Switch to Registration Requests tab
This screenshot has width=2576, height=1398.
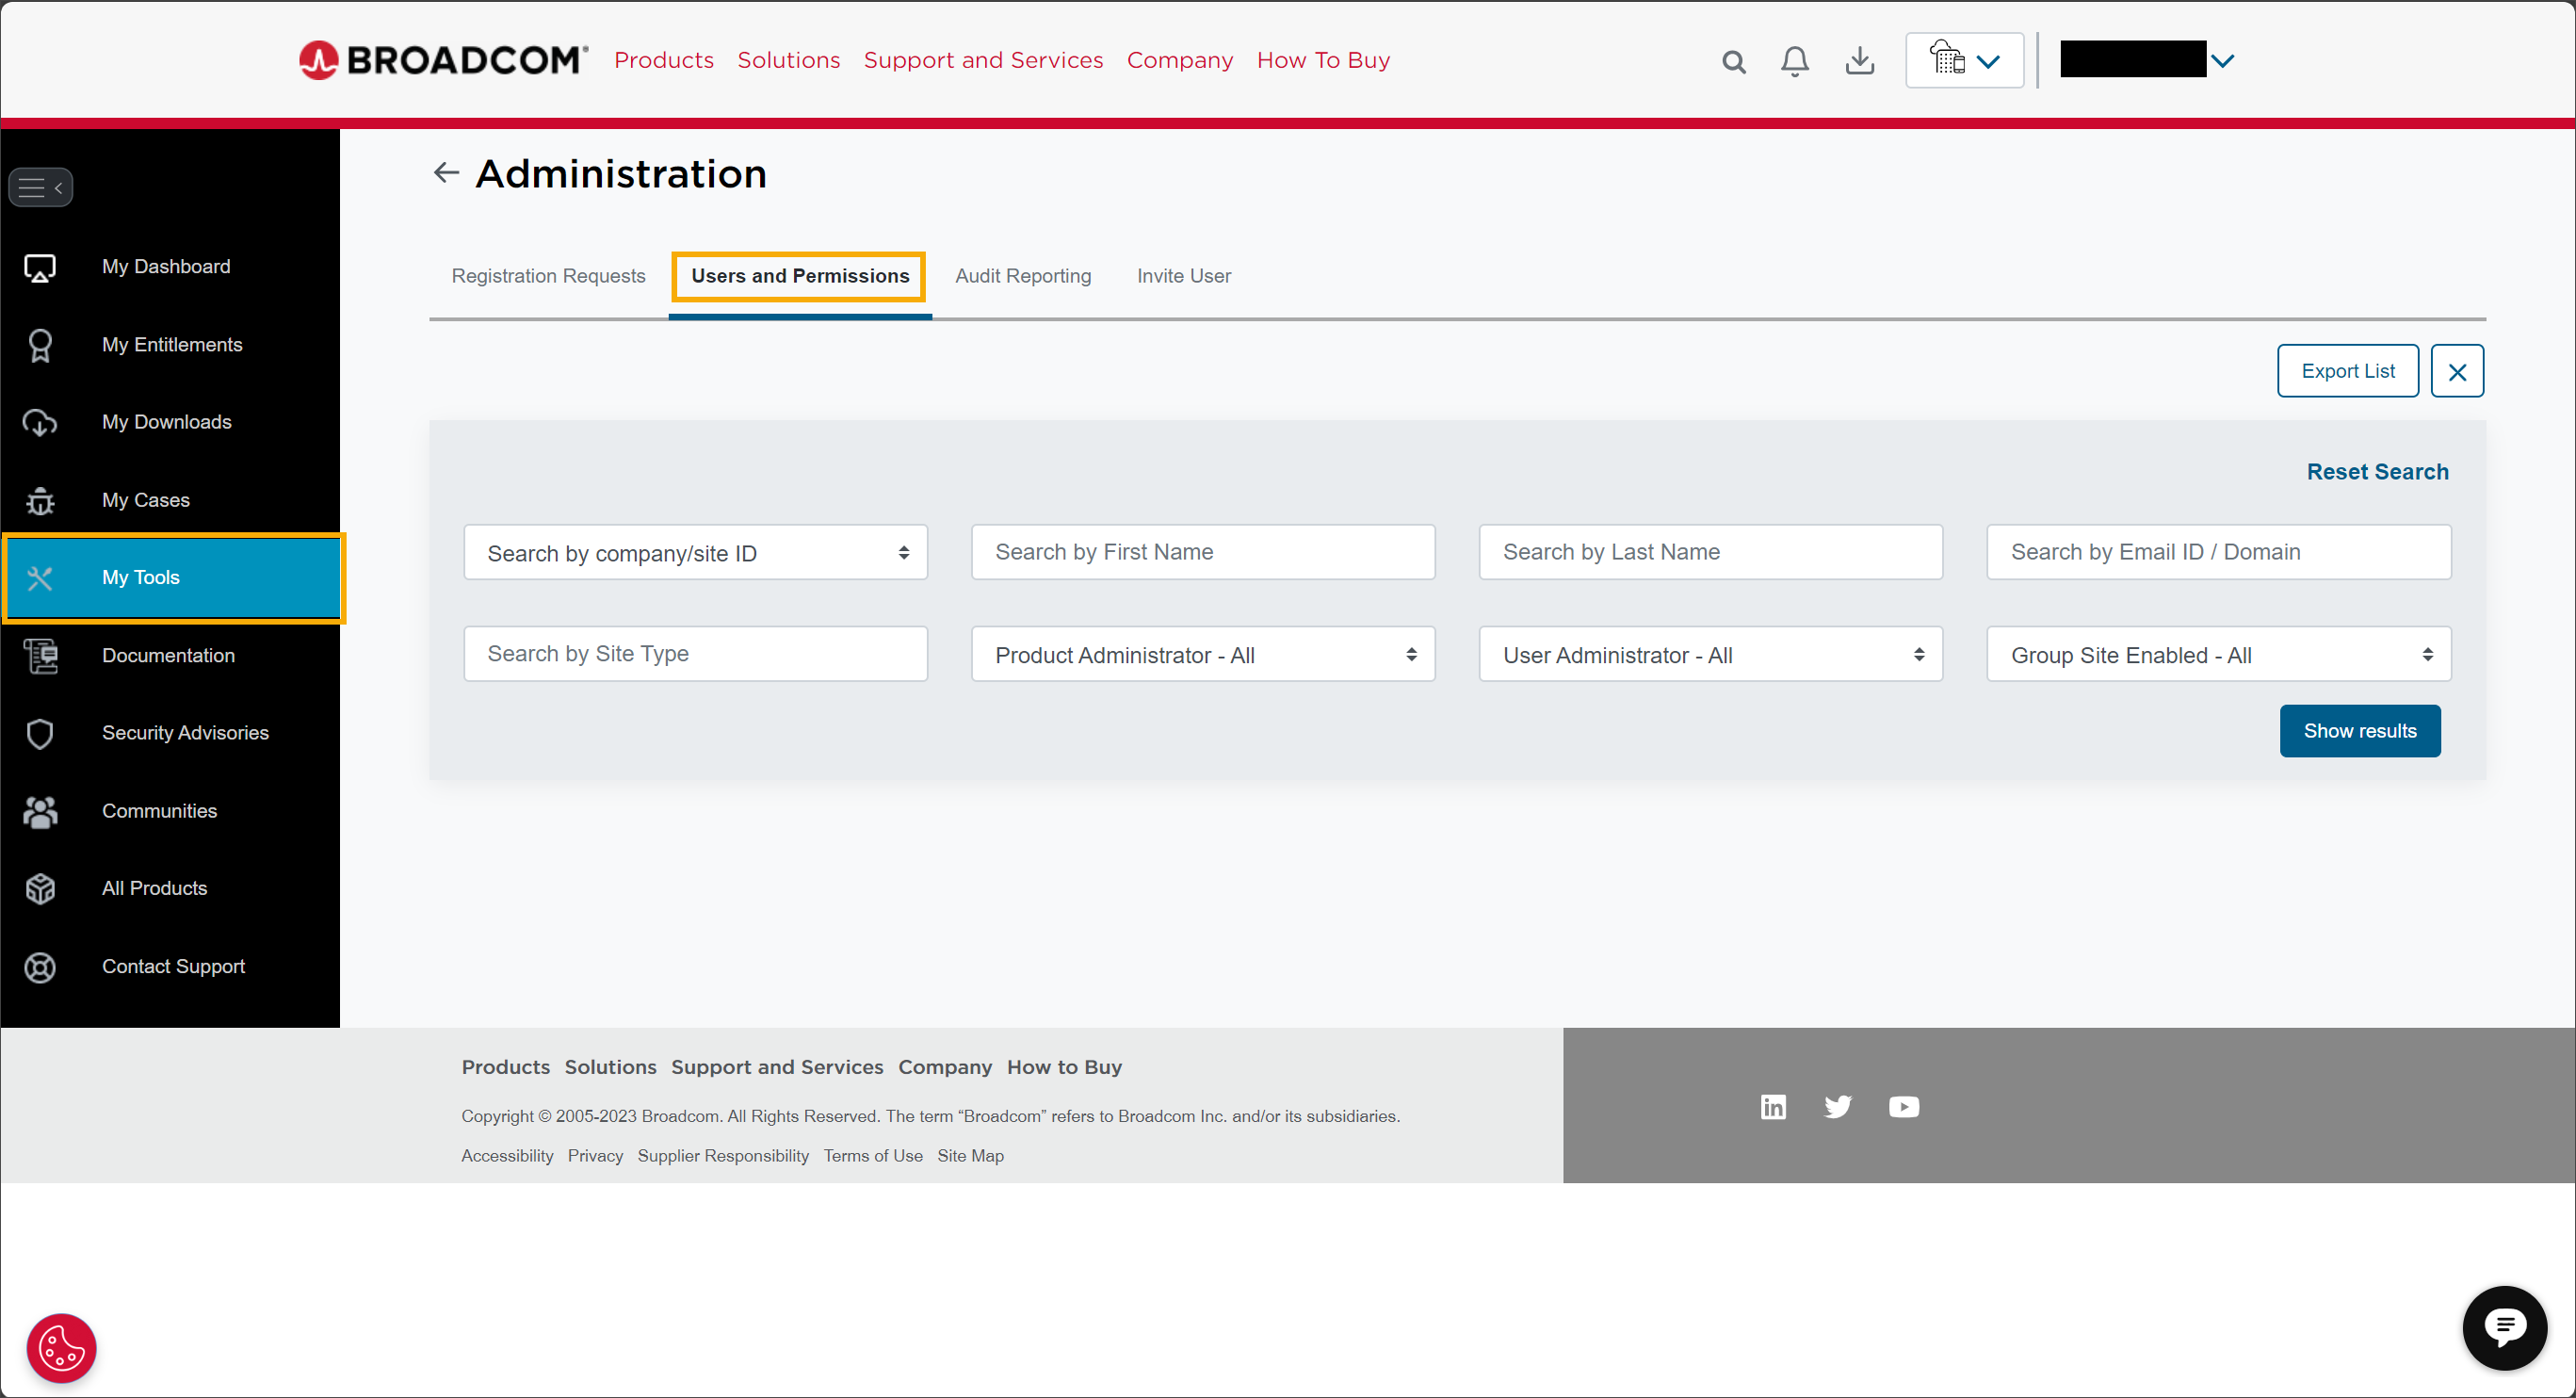pos(548,276)
